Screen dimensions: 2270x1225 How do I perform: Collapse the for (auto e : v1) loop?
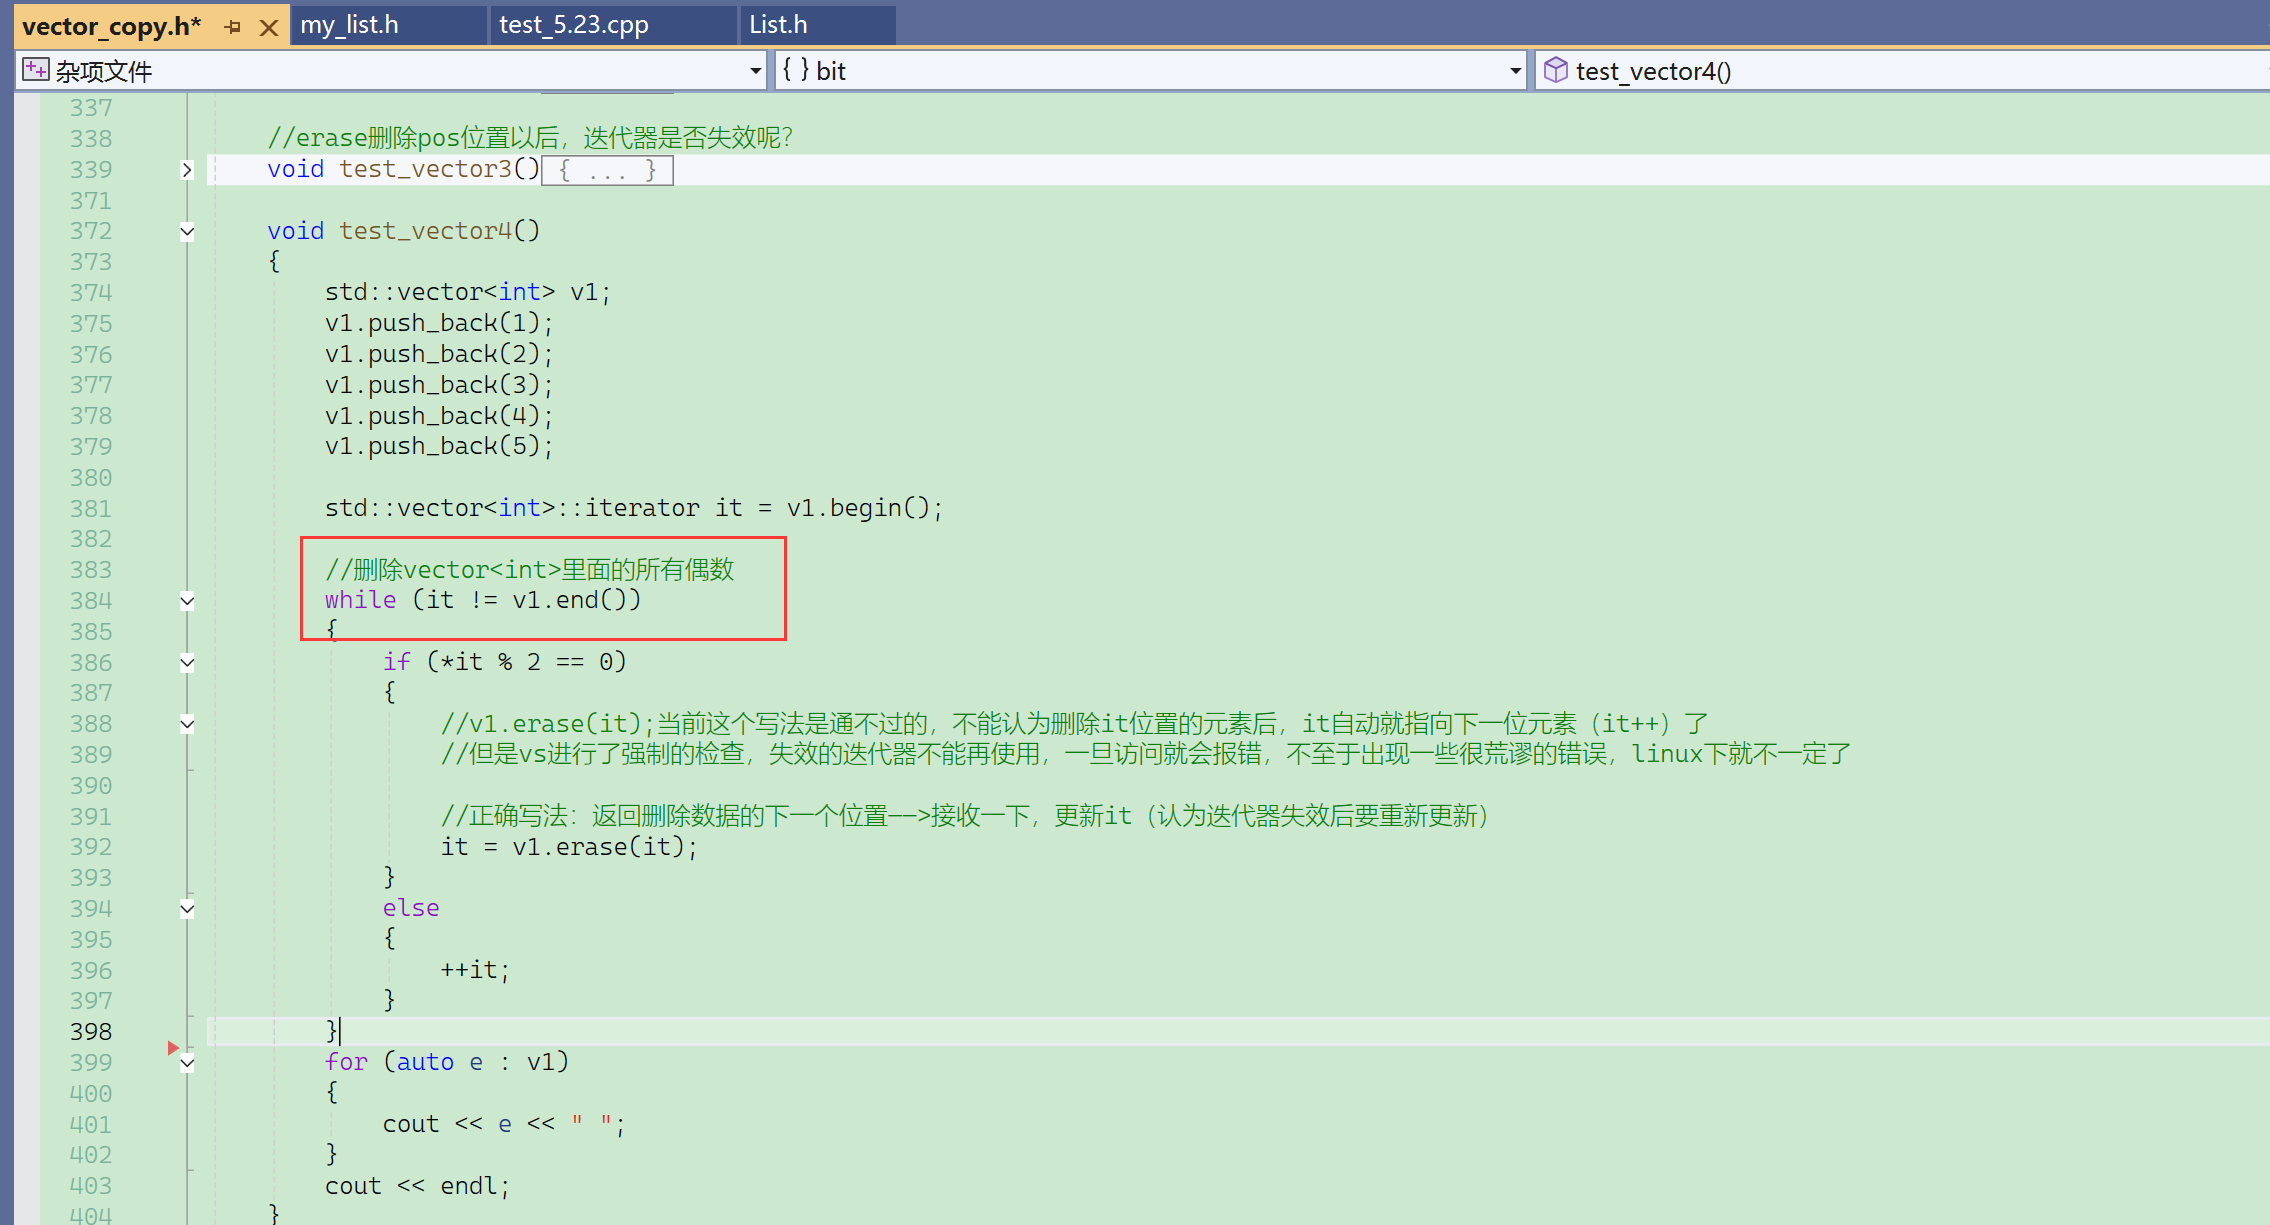click(x=187, y=1064)
